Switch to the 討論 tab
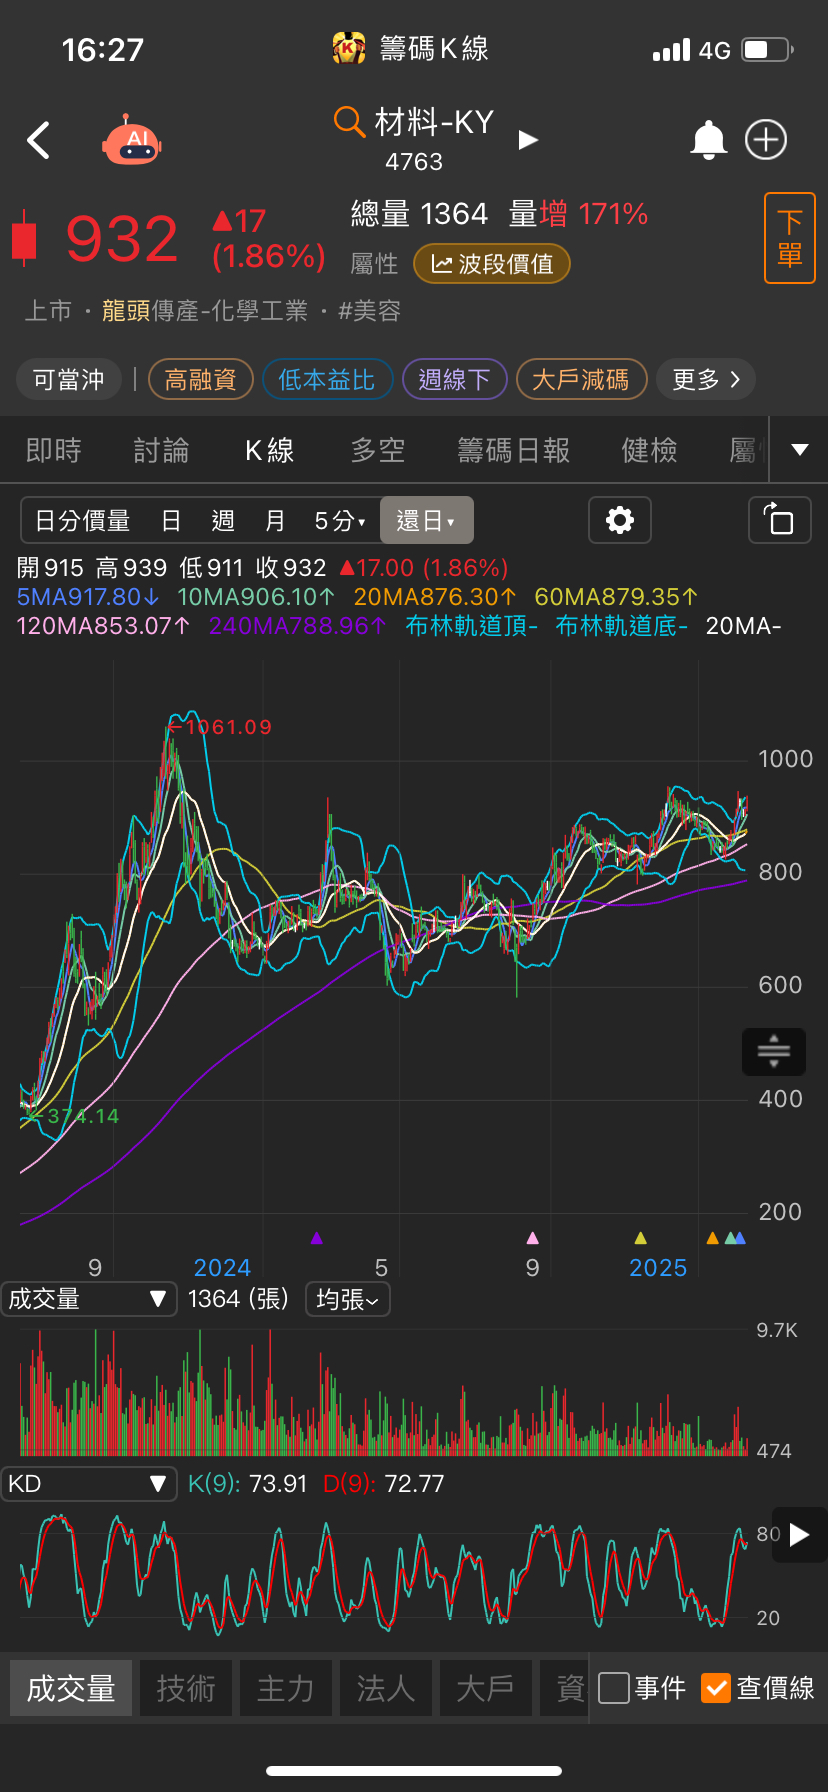Screen dimensions: 828x1792 (161, 451)
